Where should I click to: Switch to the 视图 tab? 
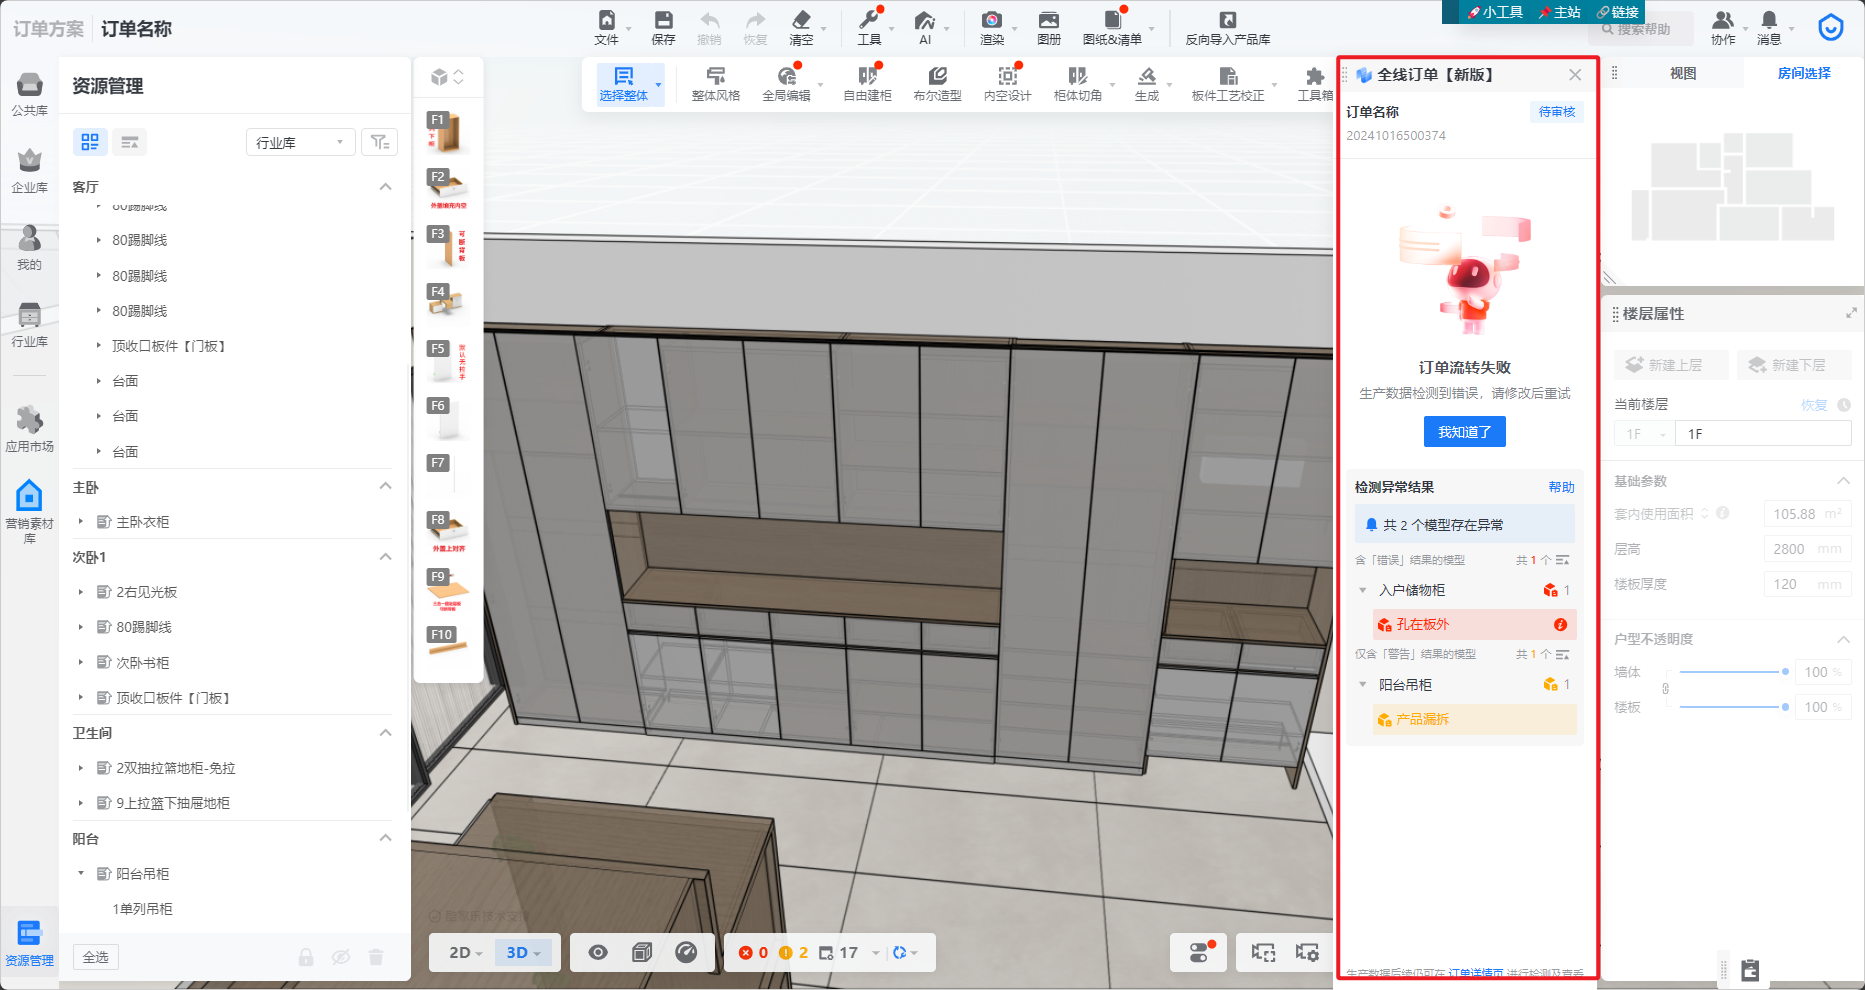point(1683,73)
